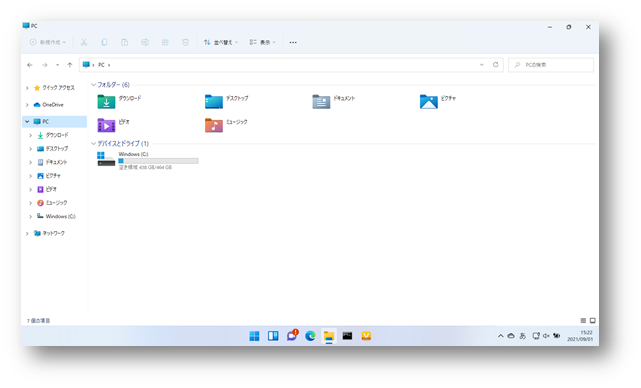Click the volume speaker icon in tray
Viewport: 641px width, 388px height.
tap(546, 336)
